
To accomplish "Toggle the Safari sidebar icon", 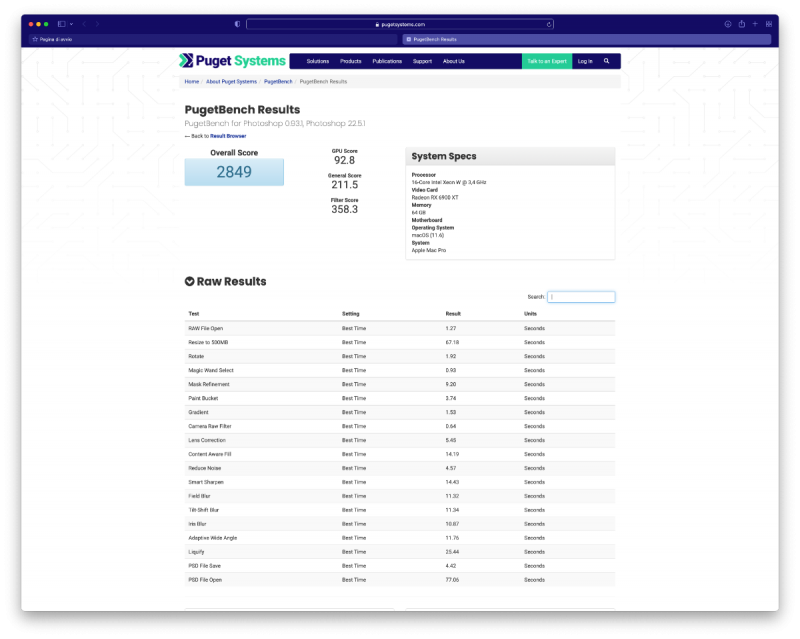I will (x=62, y=24).
